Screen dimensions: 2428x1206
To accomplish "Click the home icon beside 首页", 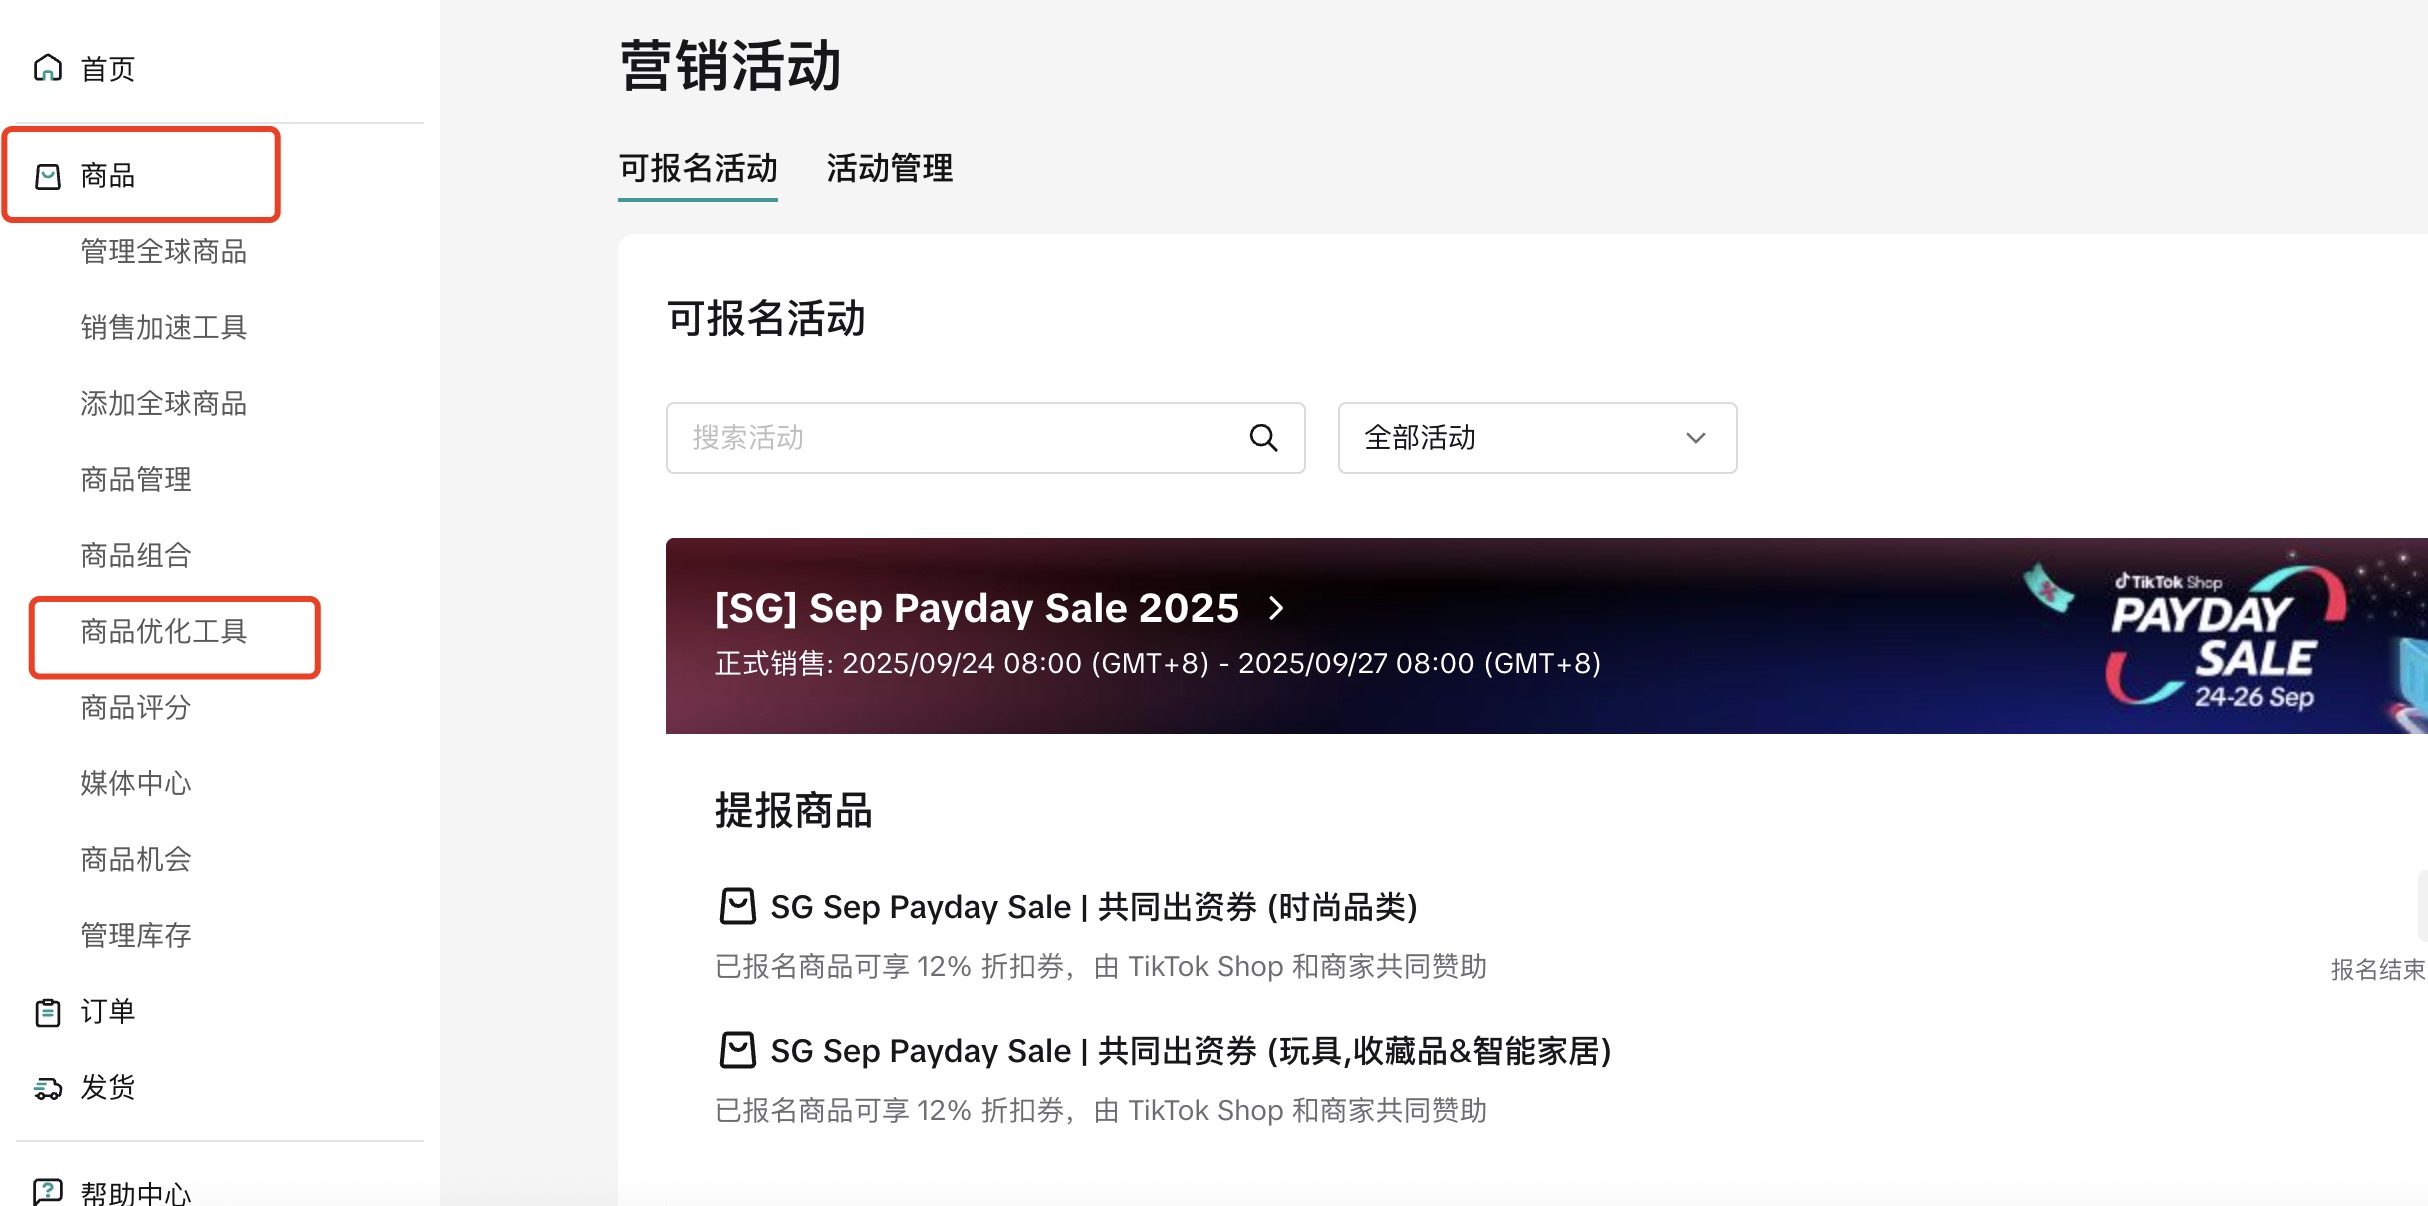I will [x=48, y=68].
